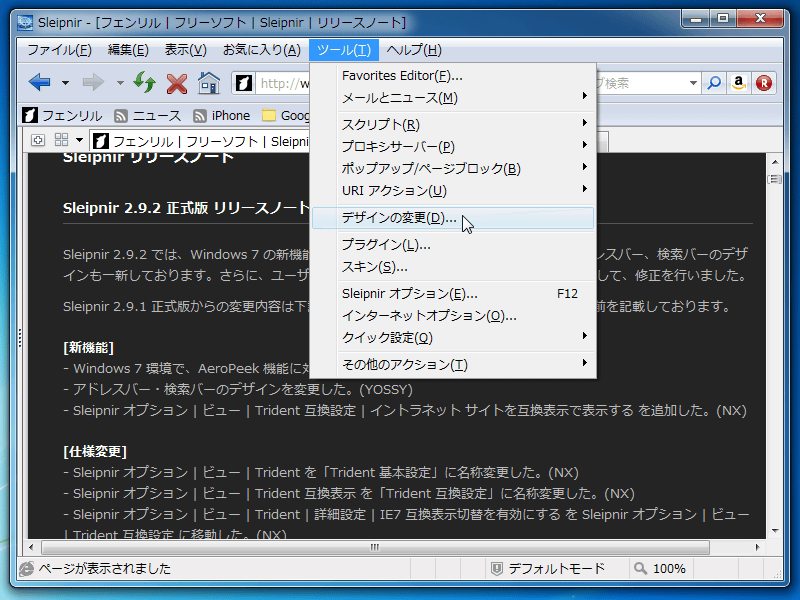Click the vertical scrollbar down arrow
This screenshot has width=800, height=600.
click(775, 531)
